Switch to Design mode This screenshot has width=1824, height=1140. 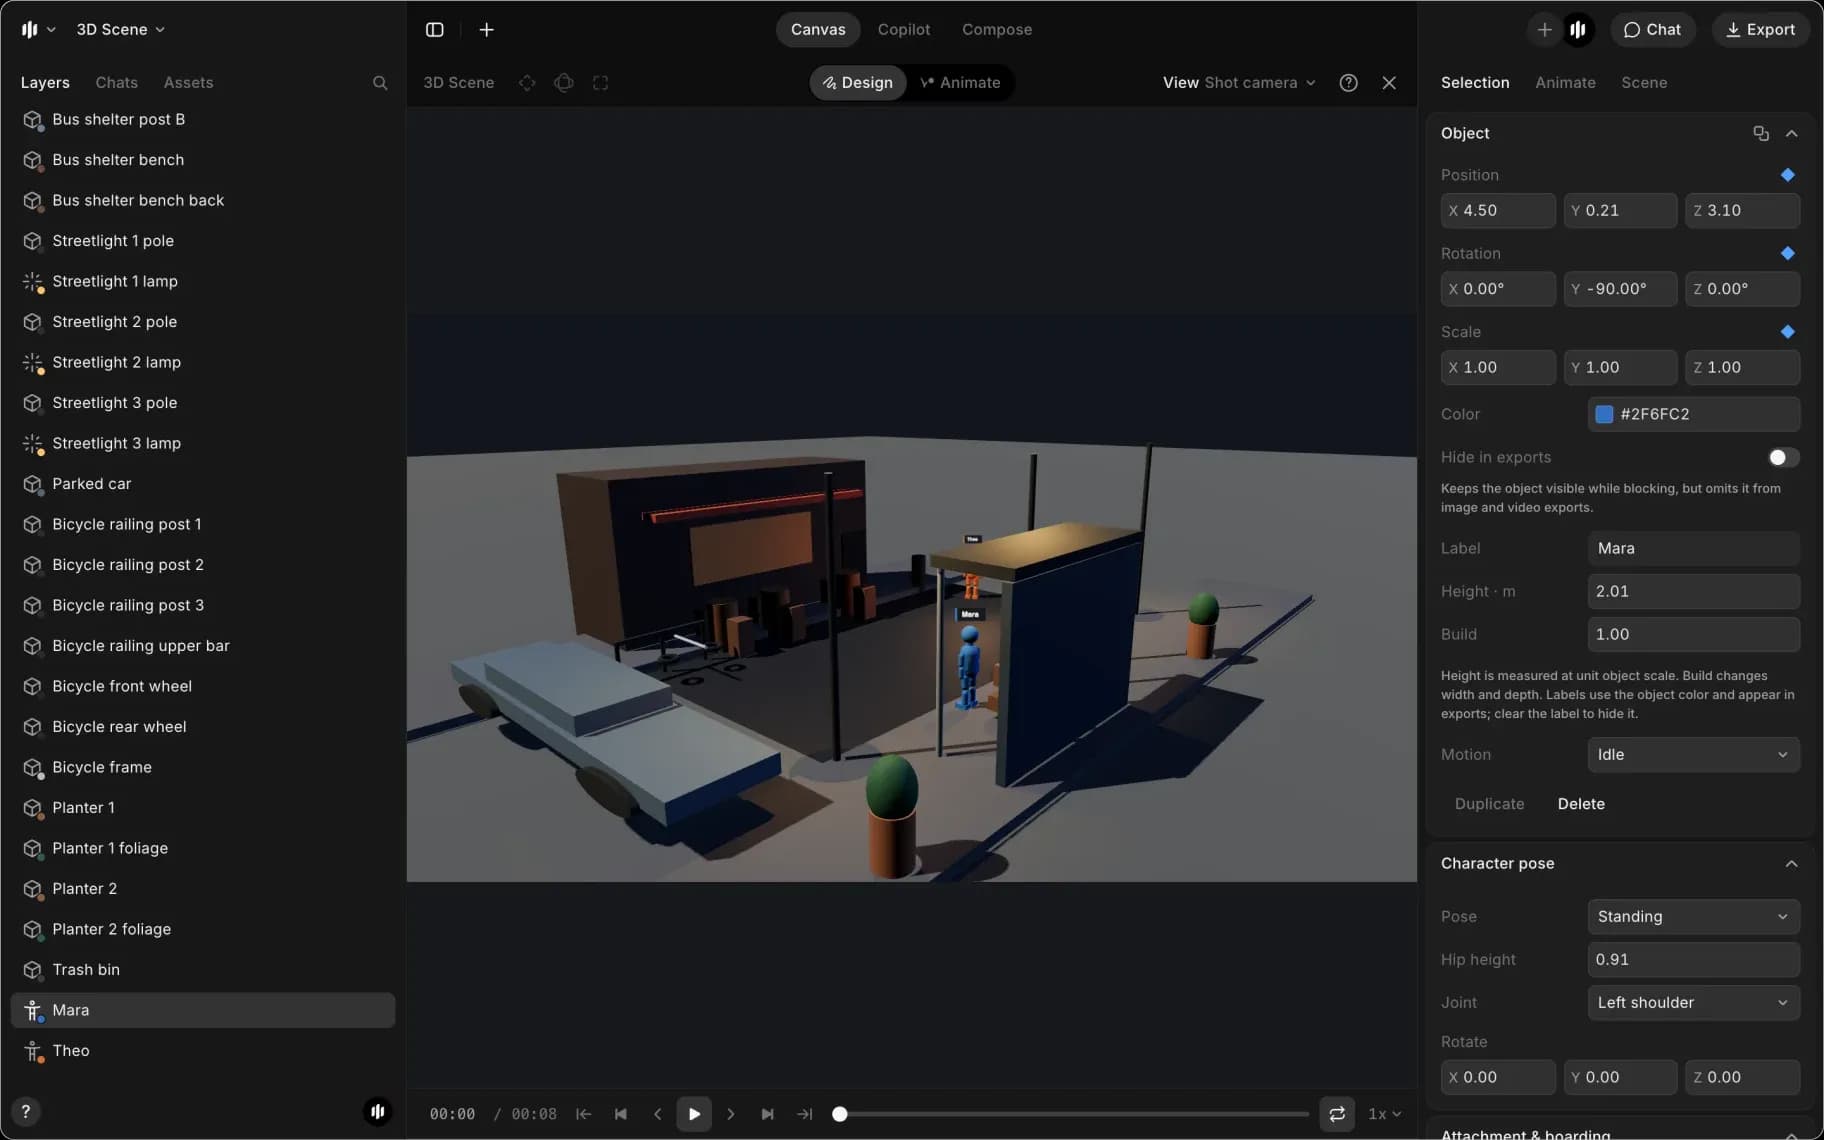[858, 83]
